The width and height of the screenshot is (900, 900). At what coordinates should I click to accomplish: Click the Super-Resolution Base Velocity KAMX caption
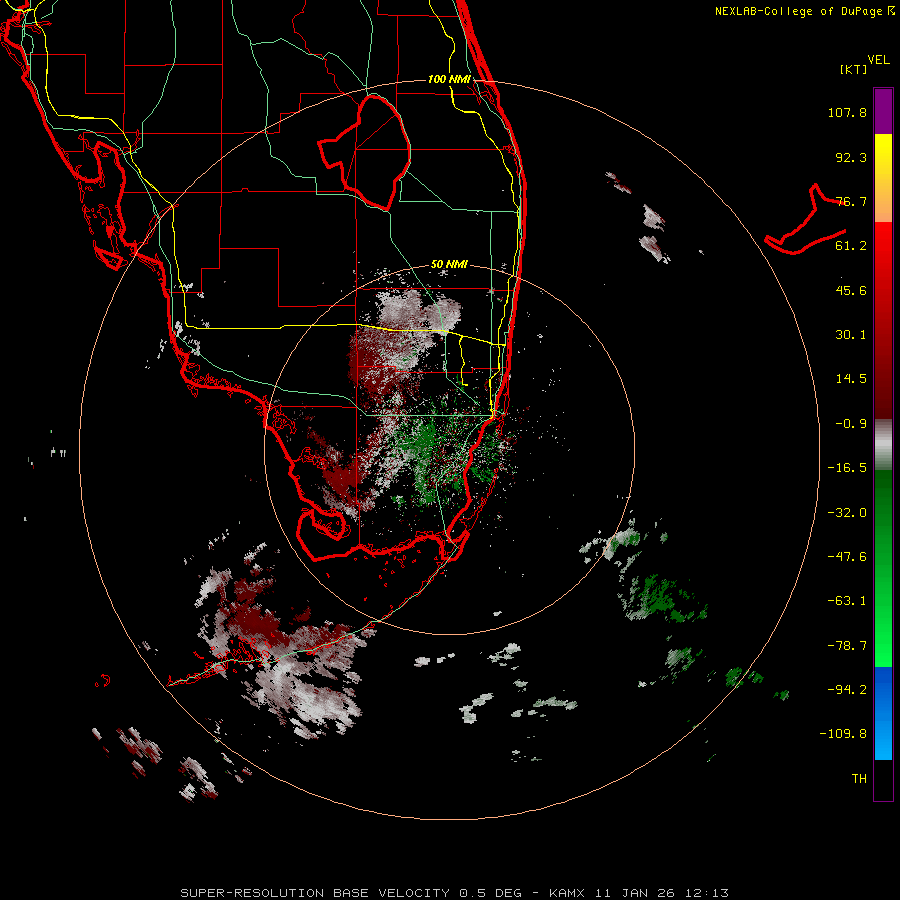(455, 893)
